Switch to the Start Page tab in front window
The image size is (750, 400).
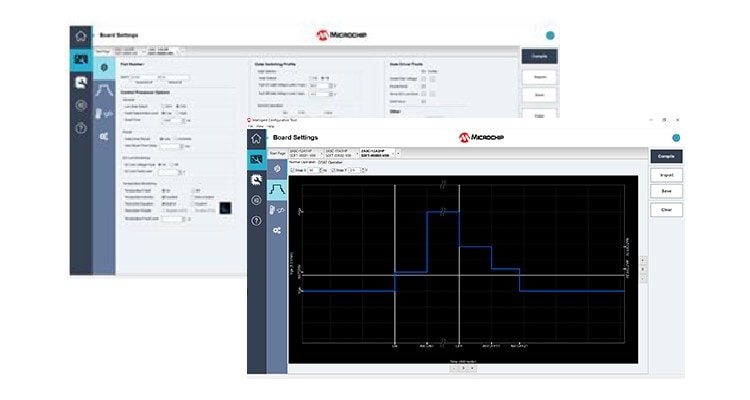pos(278,154)
